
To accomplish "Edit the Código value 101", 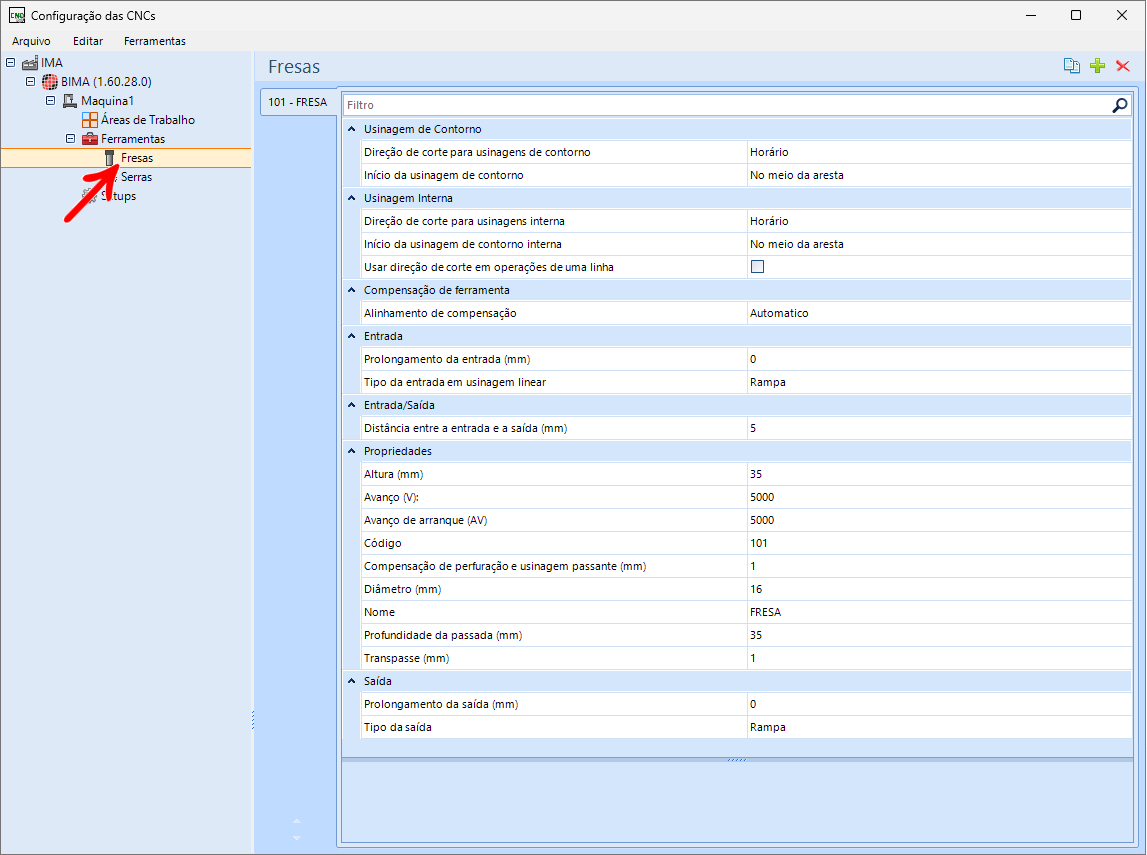I will click(x=939, y=543).
